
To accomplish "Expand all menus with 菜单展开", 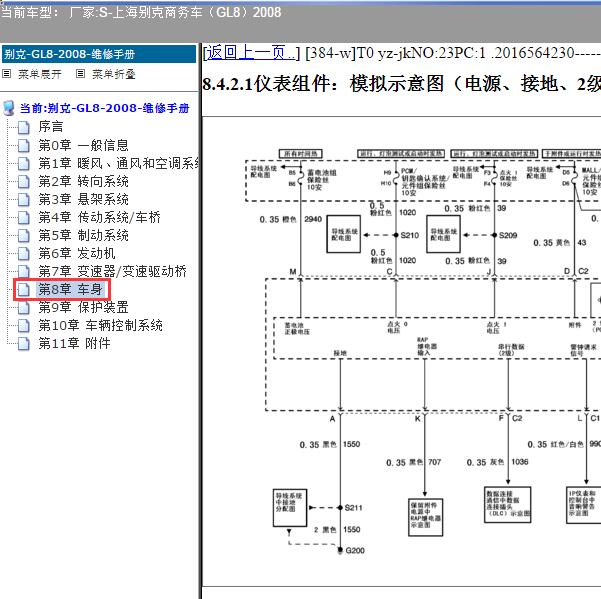I will click(x=40, y=74).
